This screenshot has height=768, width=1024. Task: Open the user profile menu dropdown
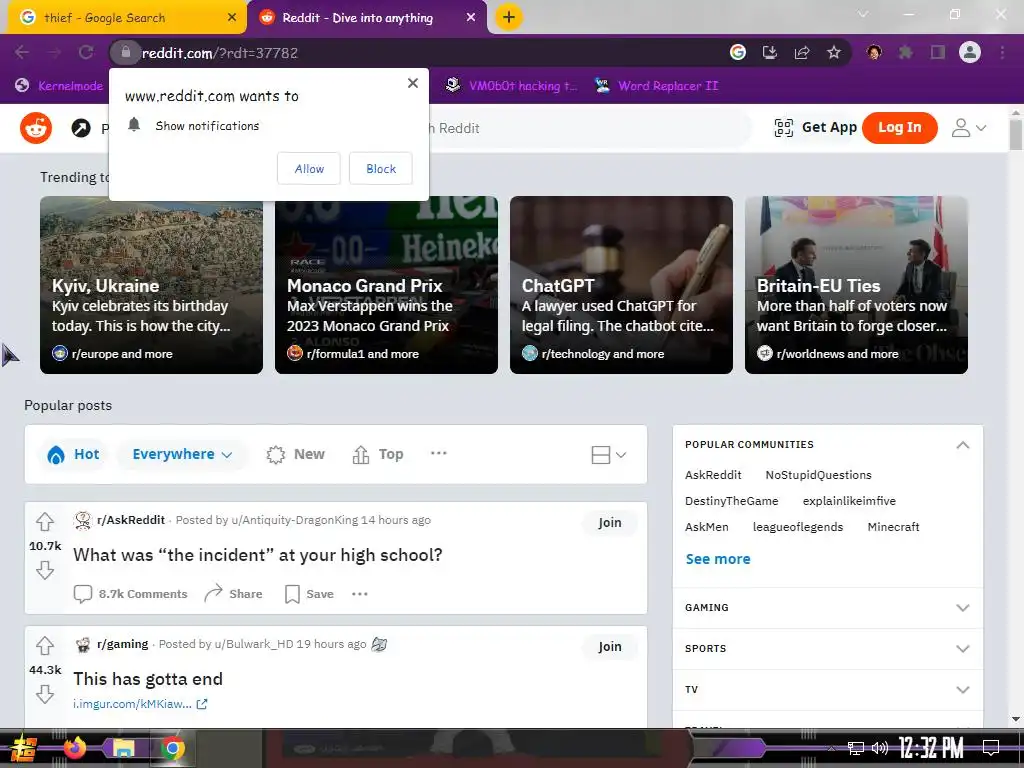coord(968,127)
